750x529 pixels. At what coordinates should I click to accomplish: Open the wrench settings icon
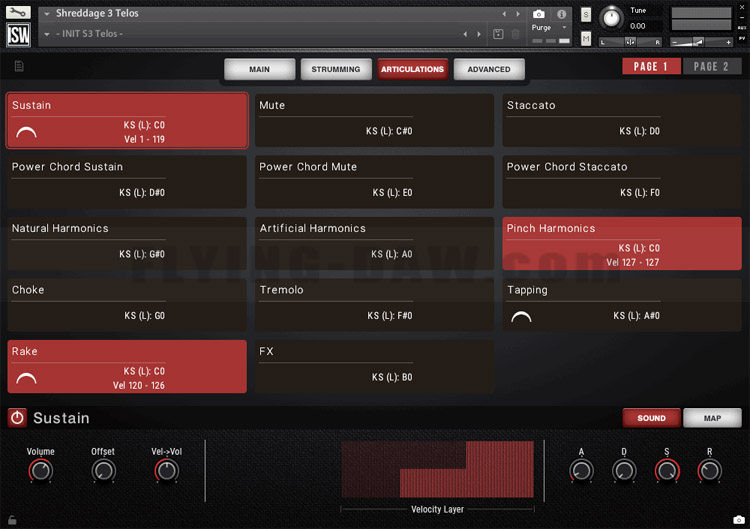tap(18, 12)
